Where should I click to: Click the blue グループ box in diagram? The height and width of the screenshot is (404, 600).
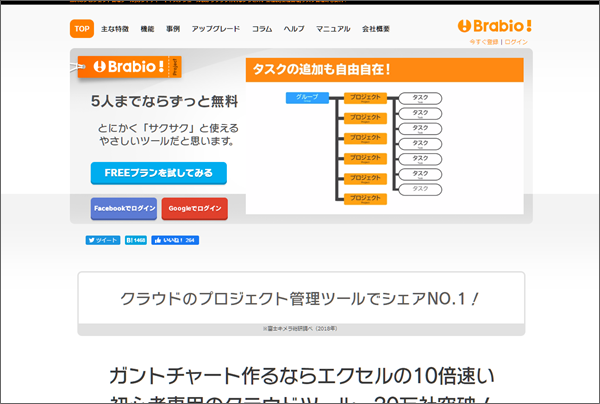(306, 97)
